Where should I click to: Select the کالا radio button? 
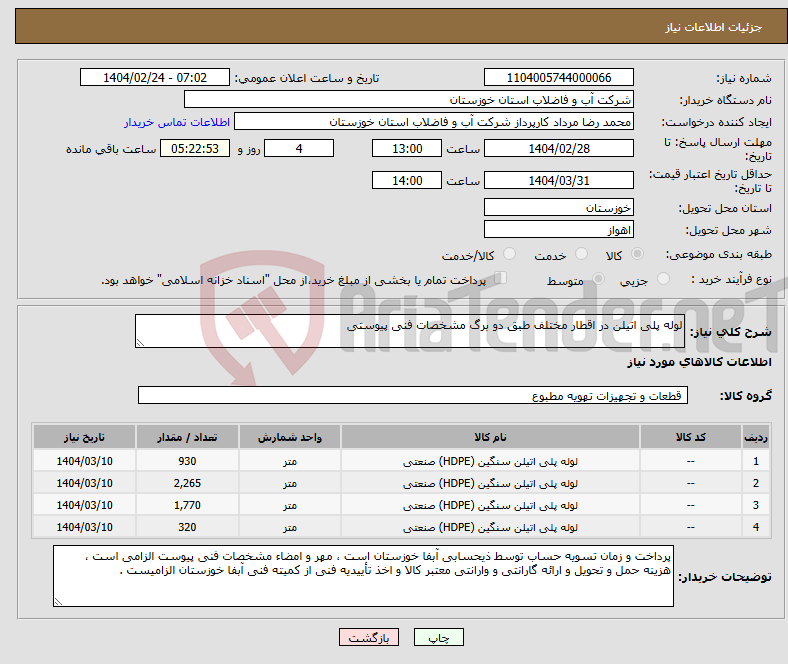tap(638, 256)
